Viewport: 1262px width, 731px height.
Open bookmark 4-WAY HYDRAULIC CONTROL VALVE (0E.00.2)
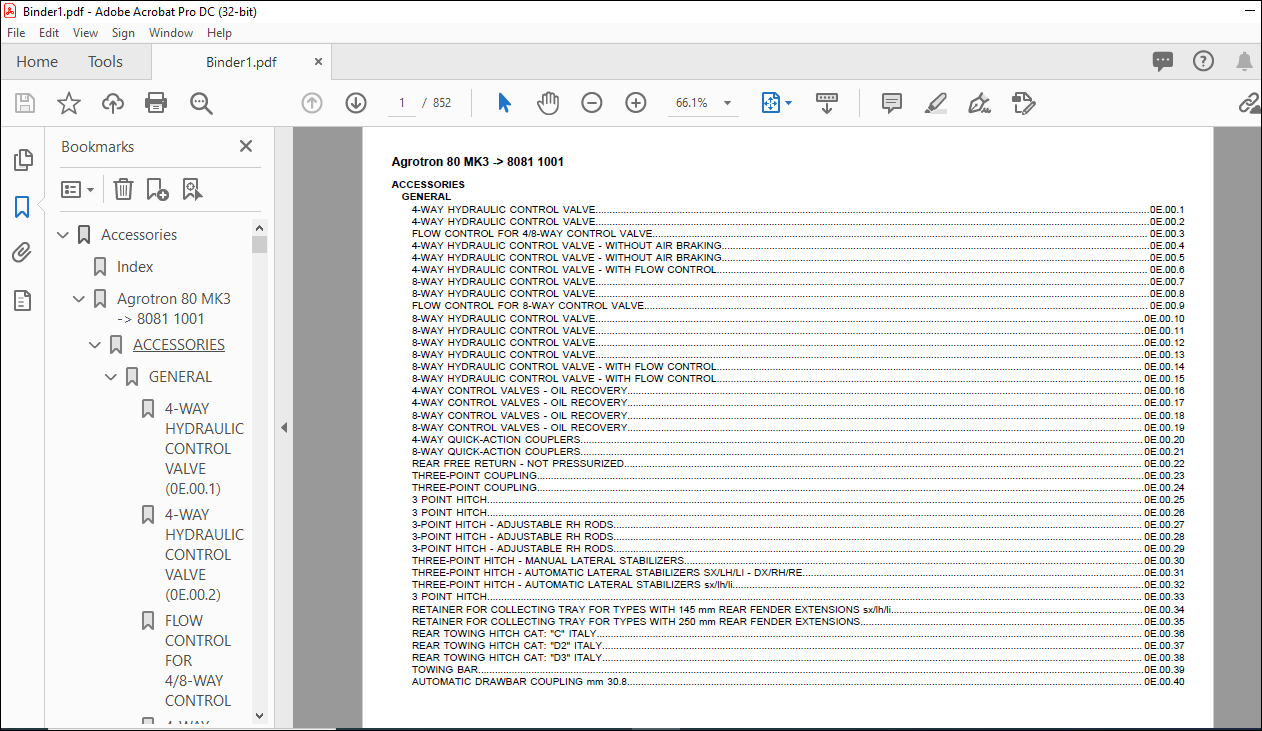(204, 555)
